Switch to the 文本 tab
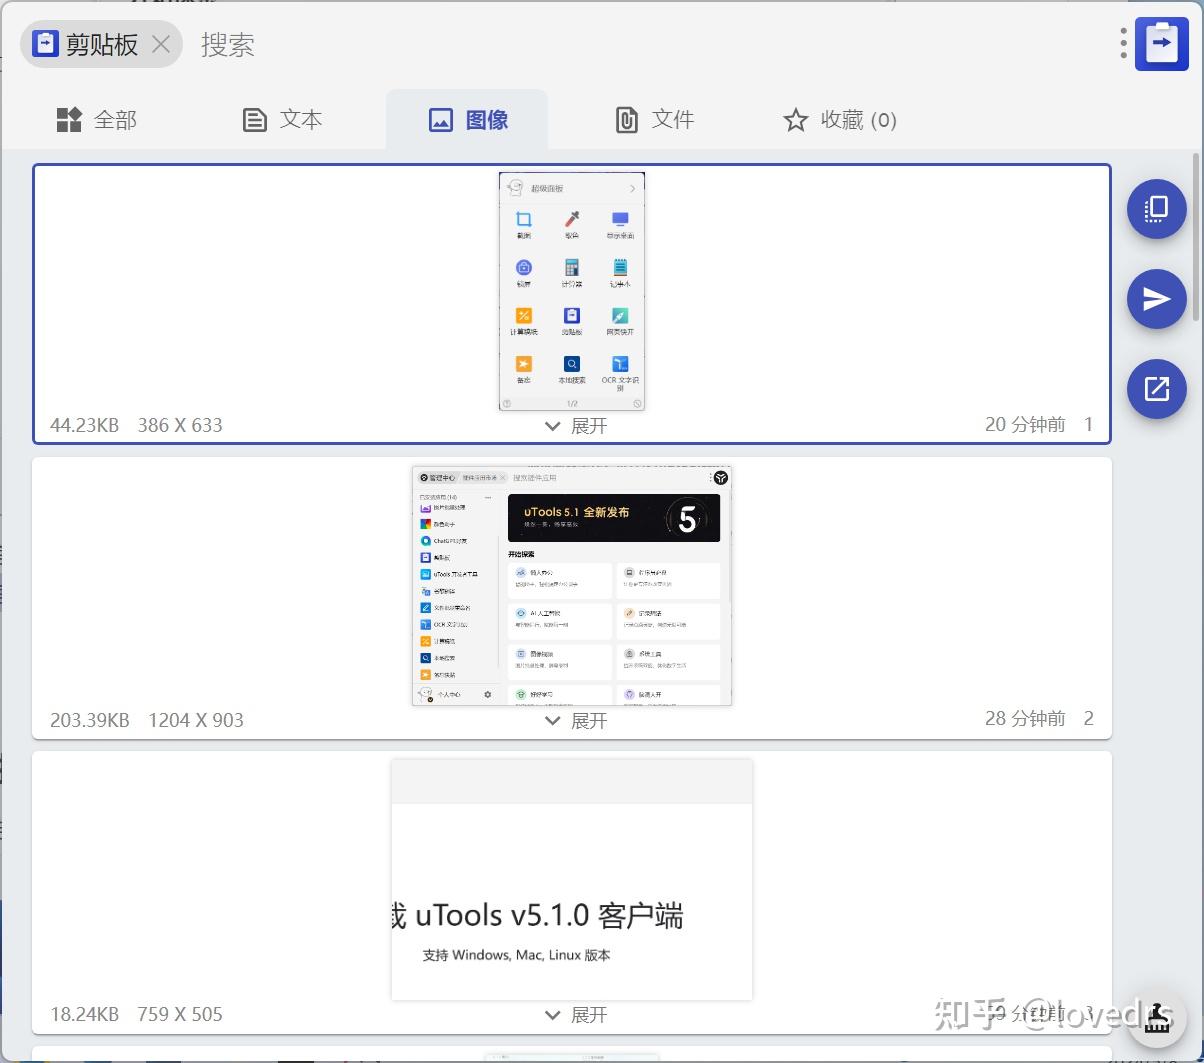 [x=281, y=119]
